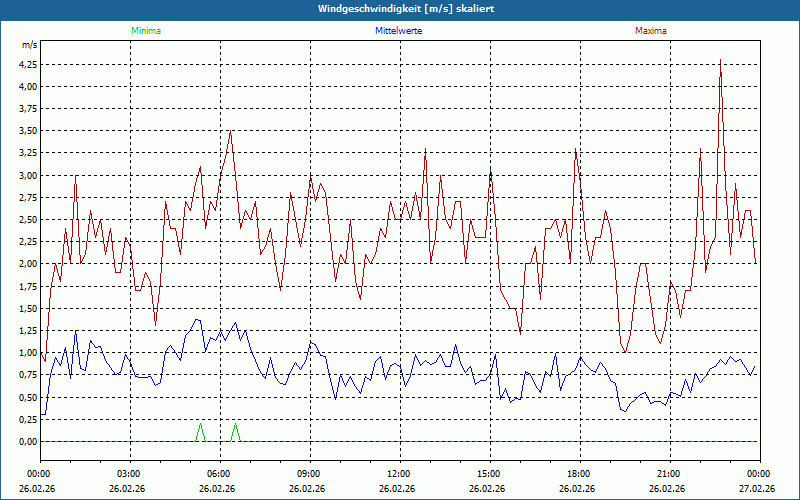Click the 21:00 time axis label
800x500 pixels.
click(x=670, y=474)
